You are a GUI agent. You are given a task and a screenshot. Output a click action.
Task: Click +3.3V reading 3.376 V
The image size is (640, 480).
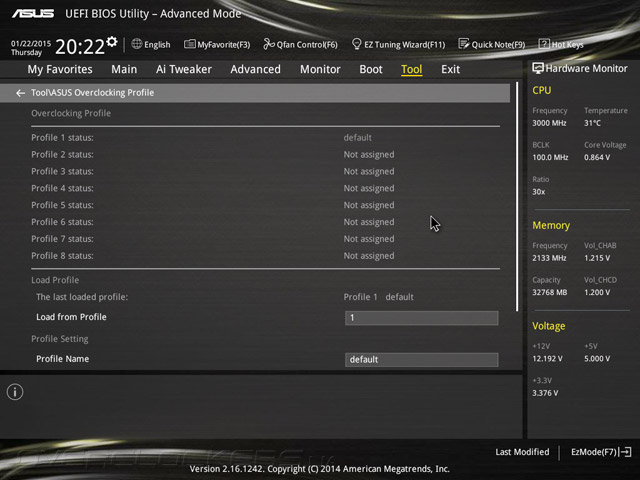[545, 393]
